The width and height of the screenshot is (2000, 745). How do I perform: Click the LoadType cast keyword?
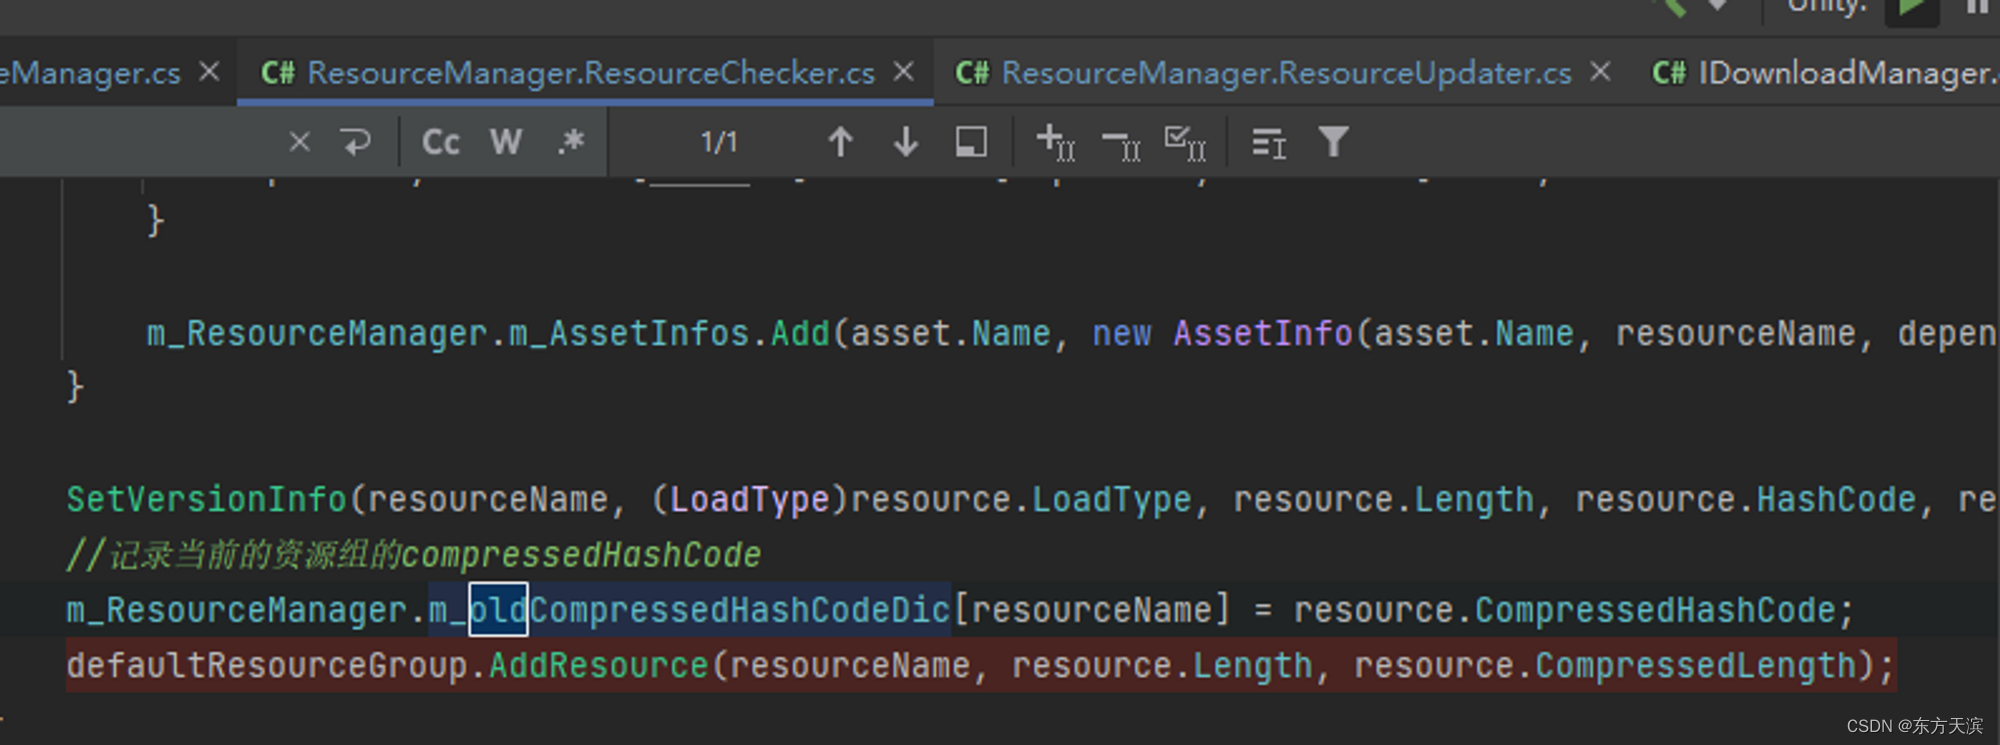pos(750,499)
